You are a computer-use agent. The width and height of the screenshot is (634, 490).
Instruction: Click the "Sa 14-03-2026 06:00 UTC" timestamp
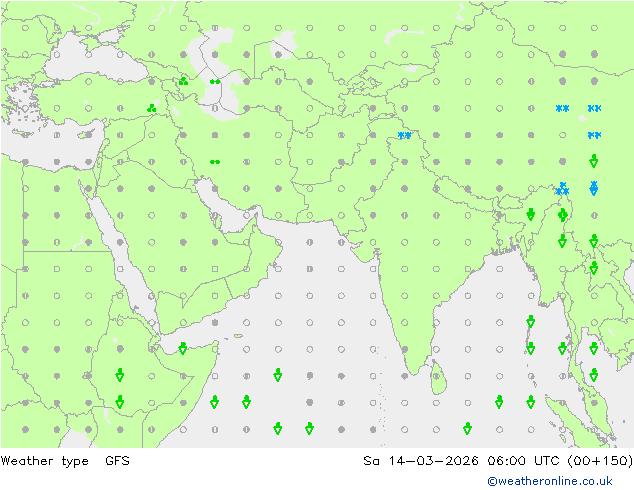(461, 461)
